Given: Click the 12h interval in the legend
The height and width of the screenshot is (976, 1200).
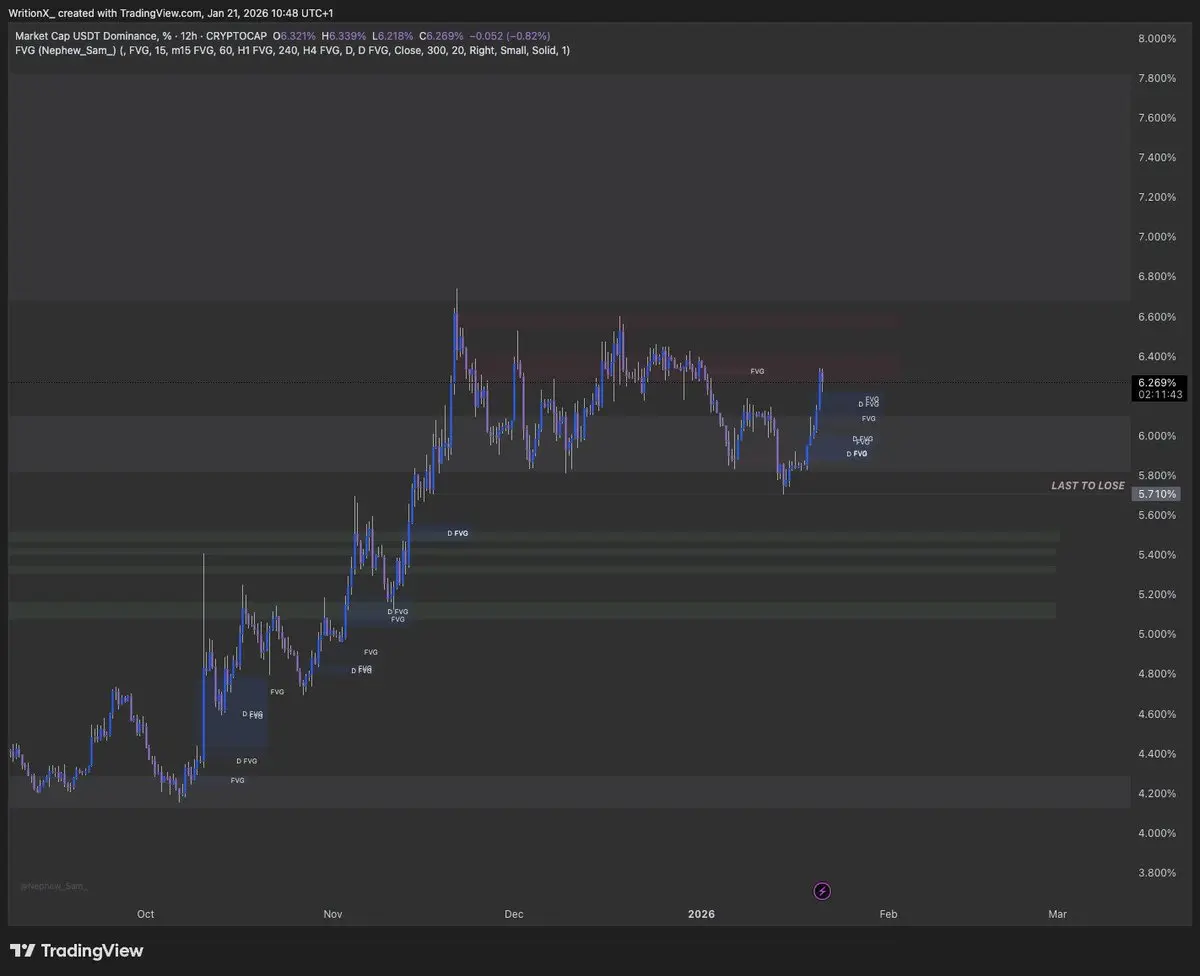Looking at the screenshot, I should [189, 35].
